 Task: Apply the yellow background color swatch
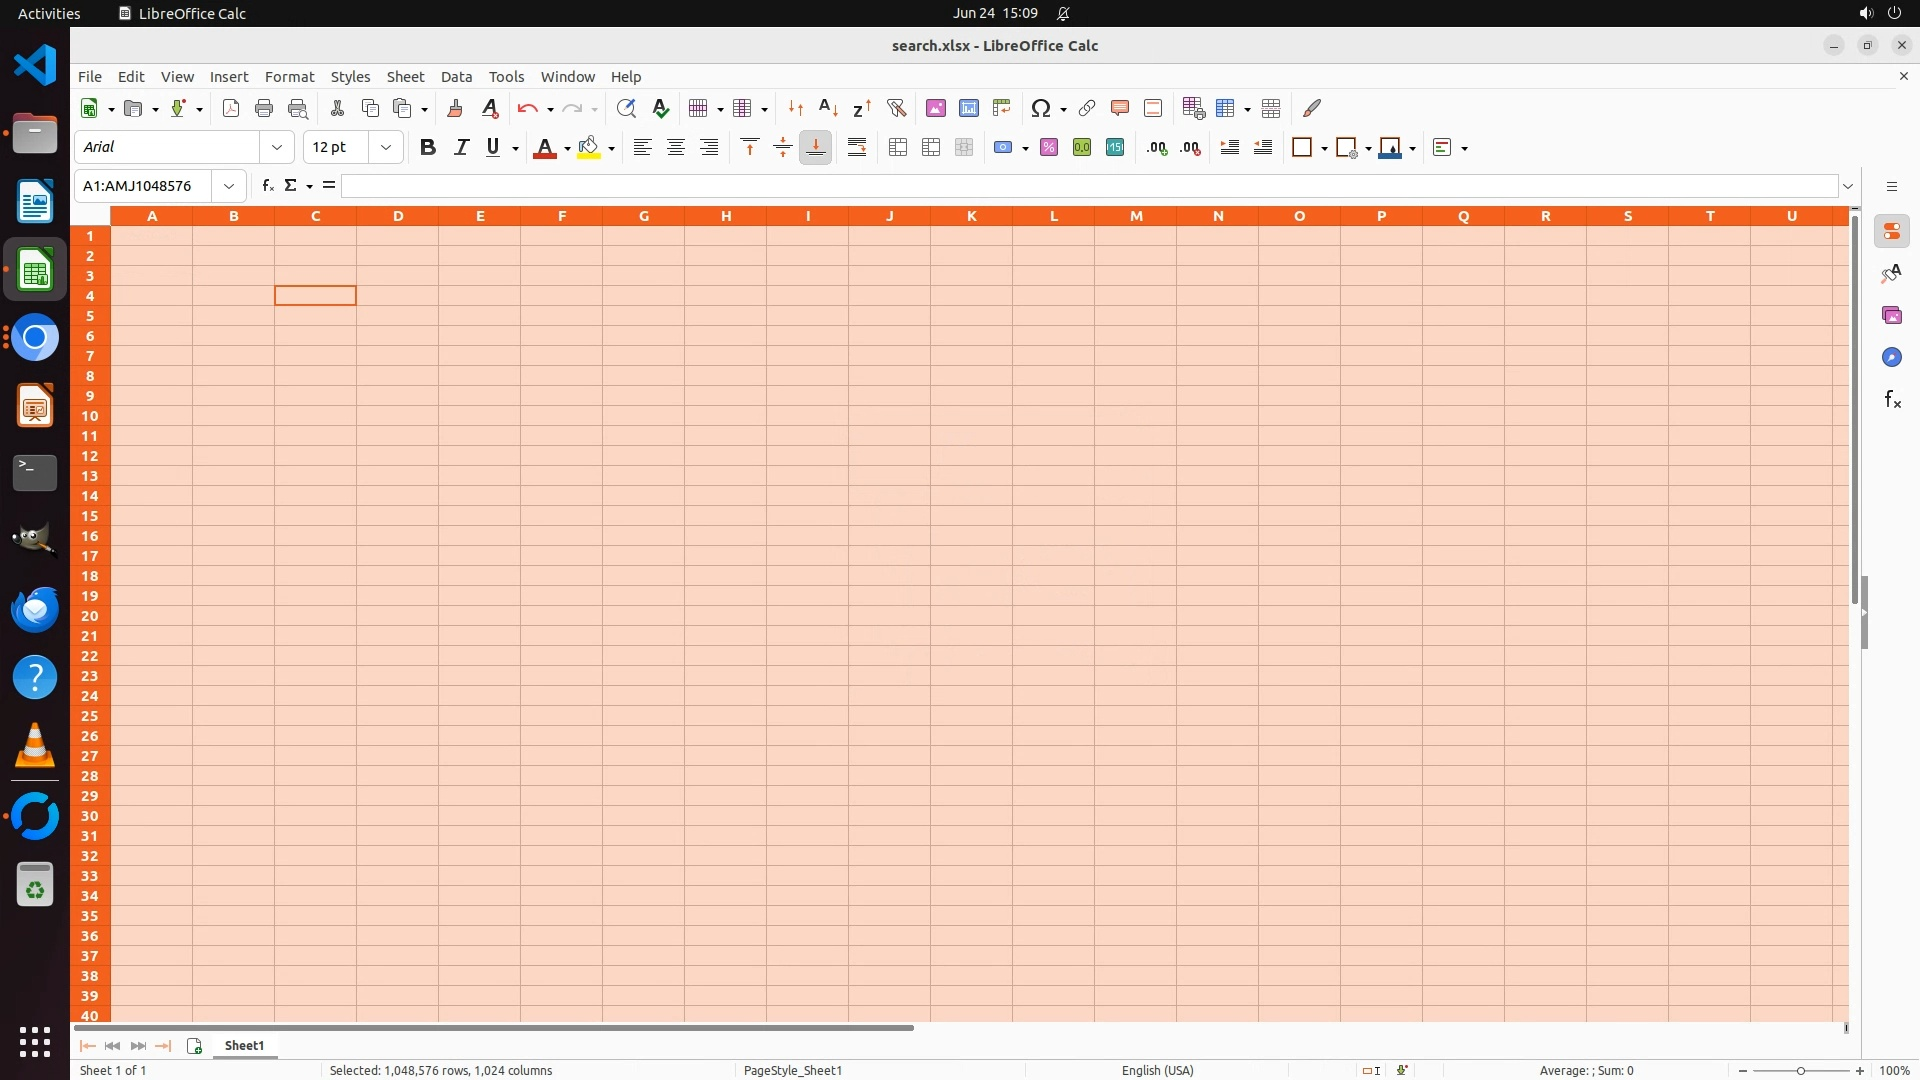589,148
